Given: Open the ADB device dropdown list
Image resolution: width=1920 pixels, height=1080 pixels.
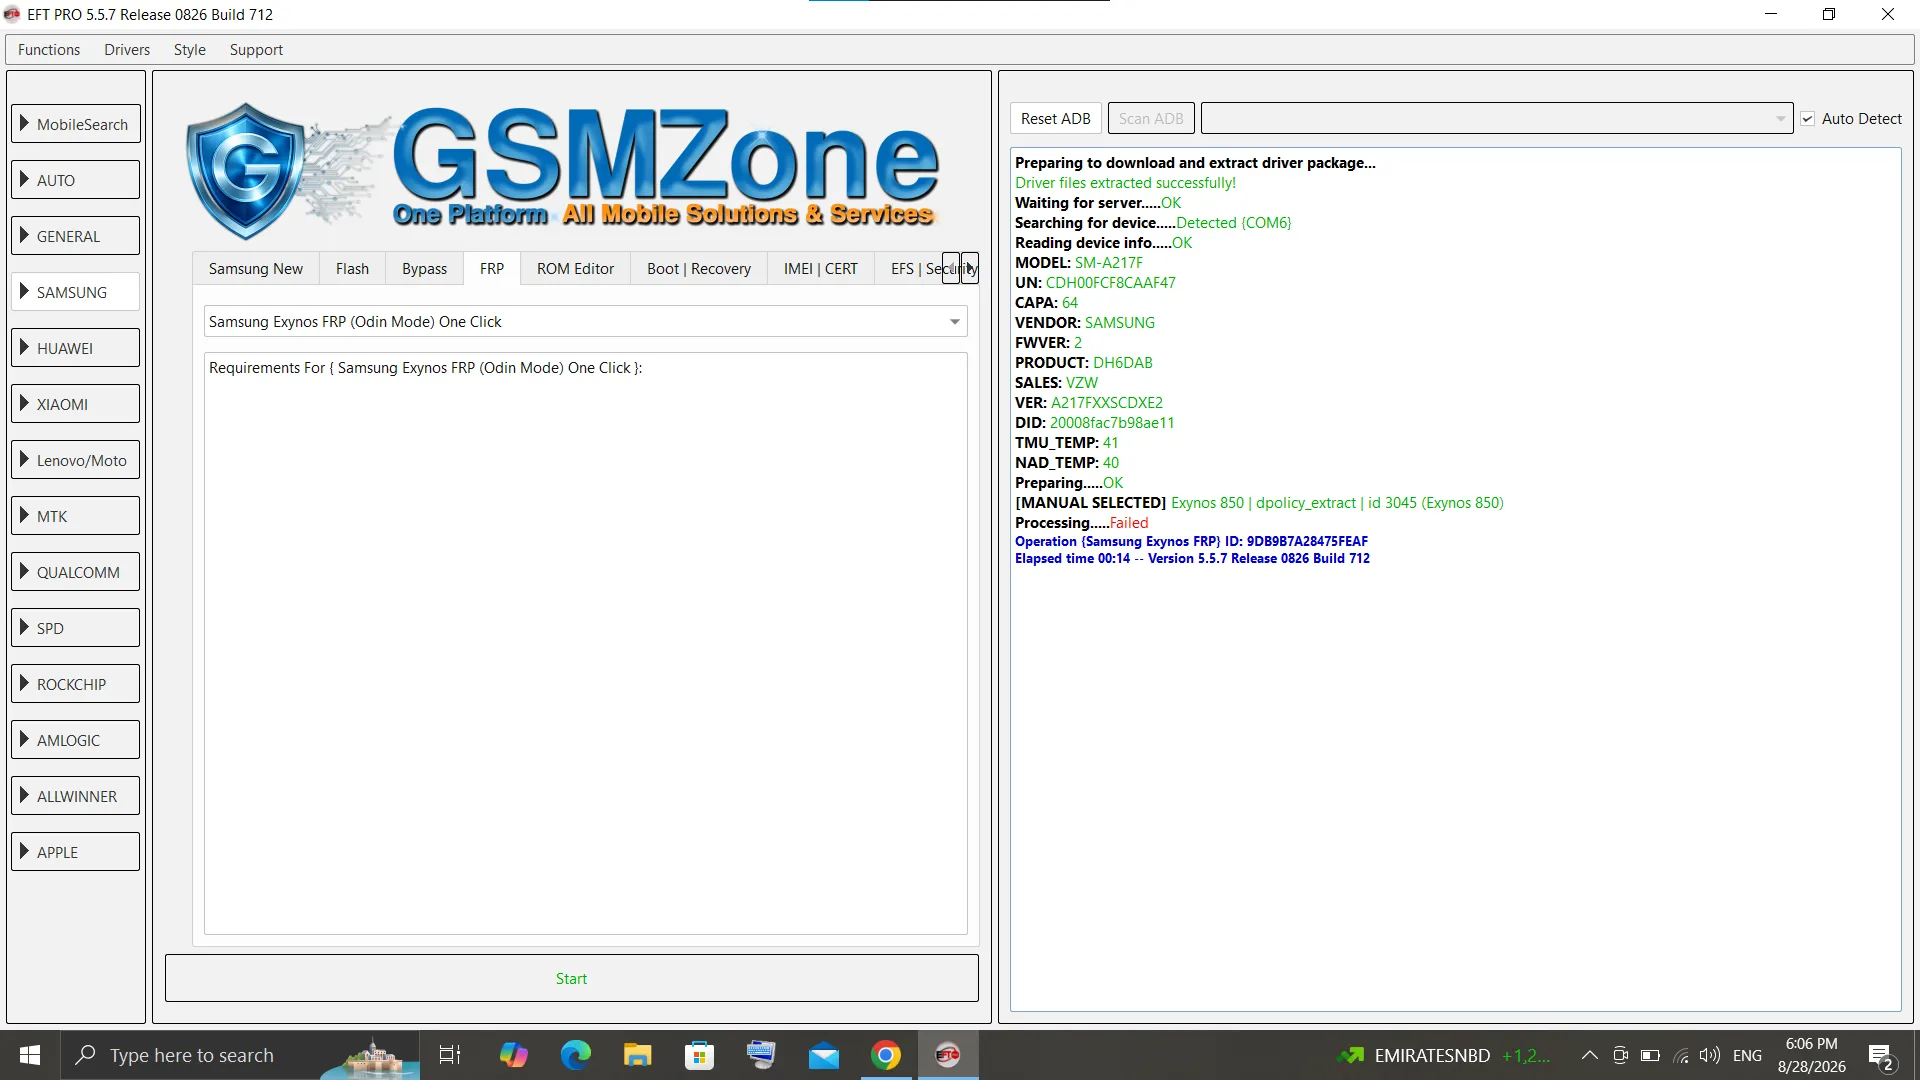Looking at the screenshot, I should pos(1496,119).
